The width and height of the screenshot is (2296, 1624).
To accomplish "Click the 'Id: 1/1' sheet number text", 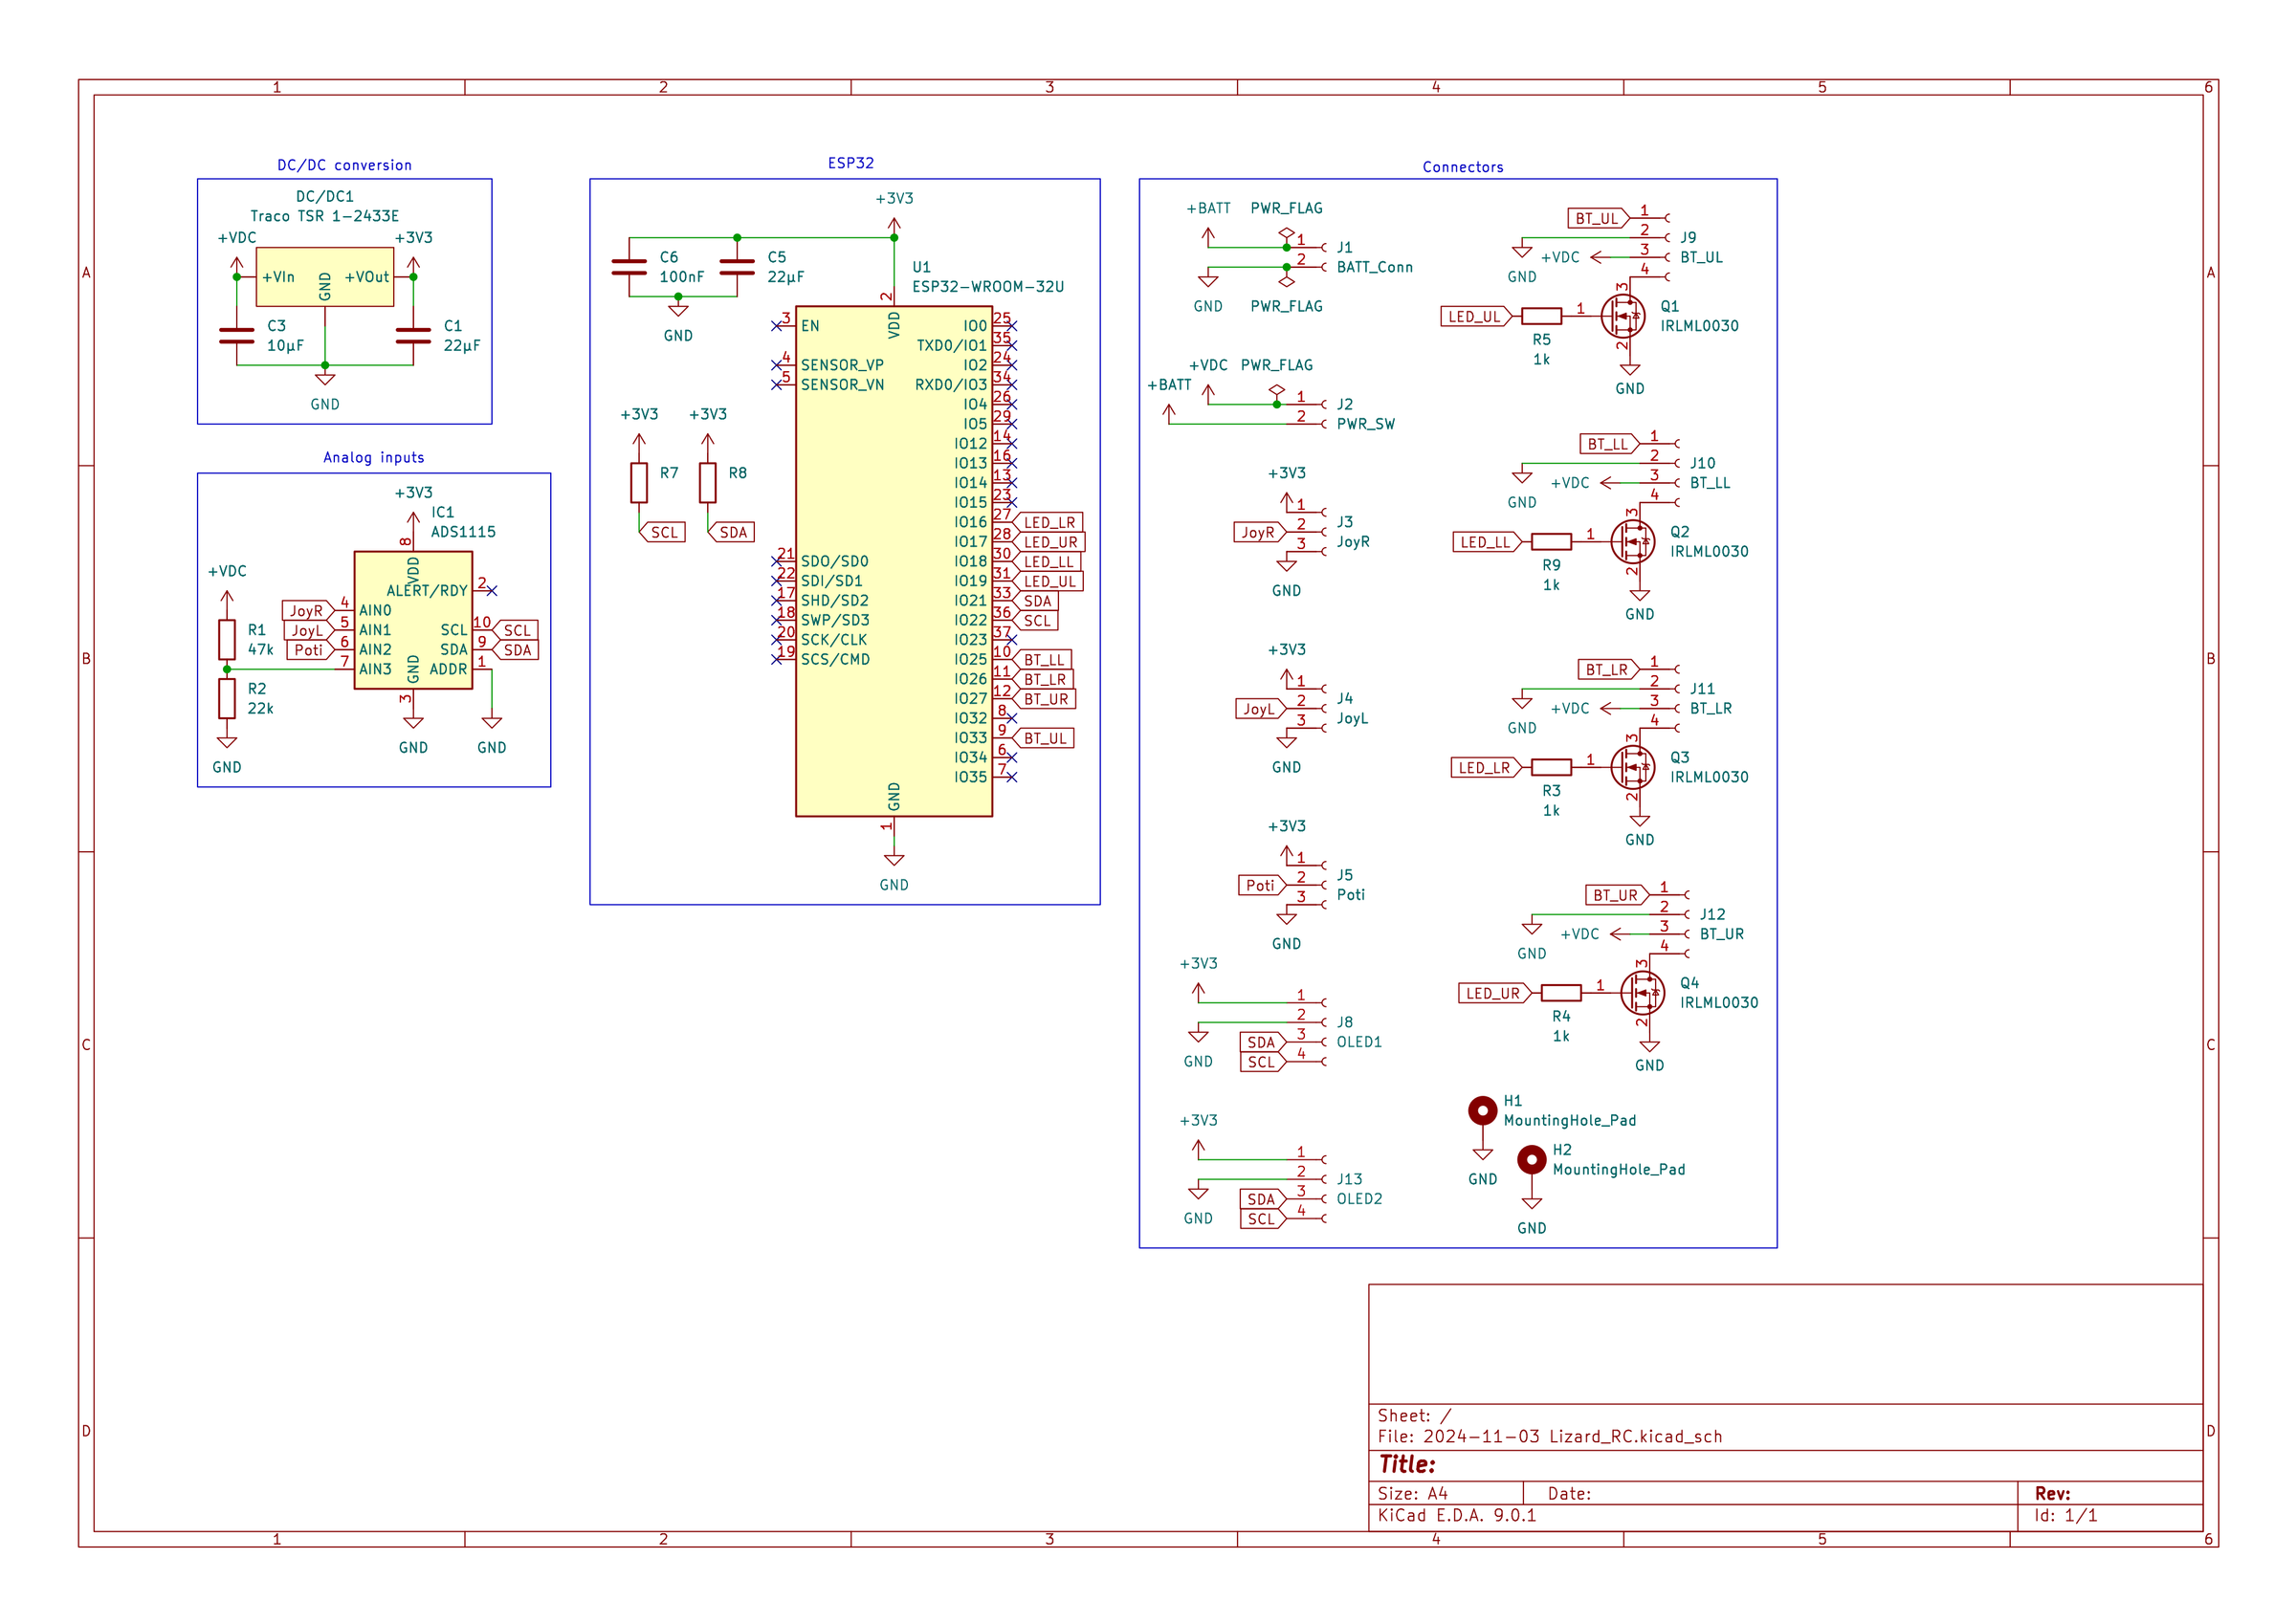I will point(2065,1515).
